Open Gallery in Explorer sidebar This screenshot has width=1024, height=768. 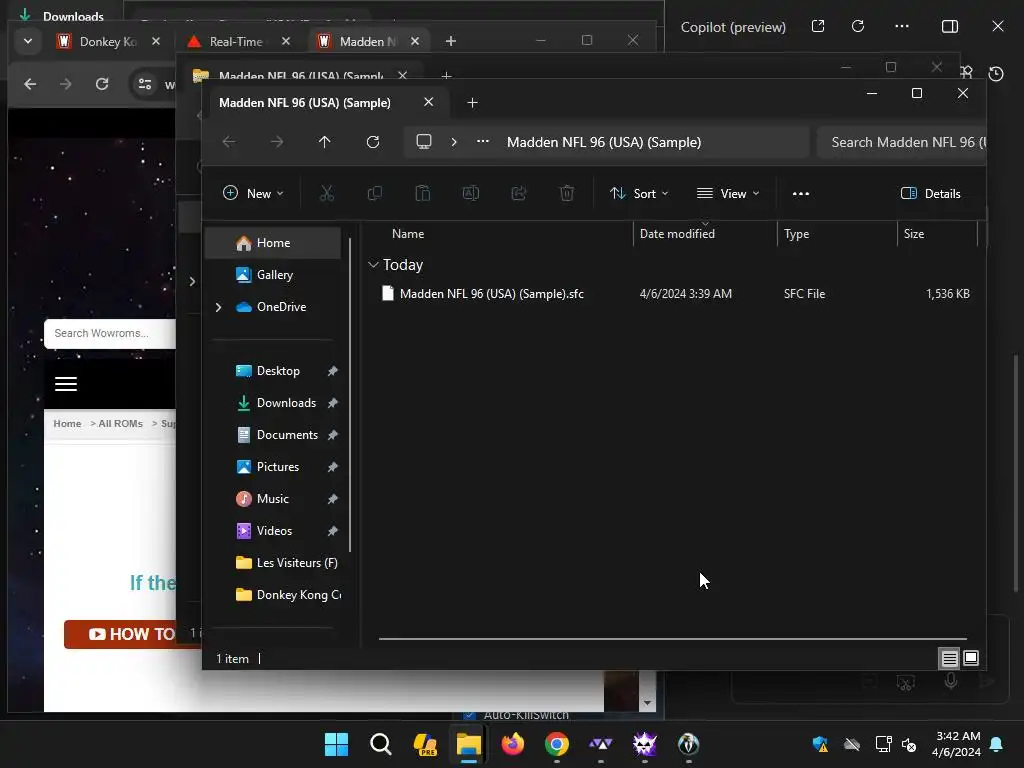[x=273, y=275]
